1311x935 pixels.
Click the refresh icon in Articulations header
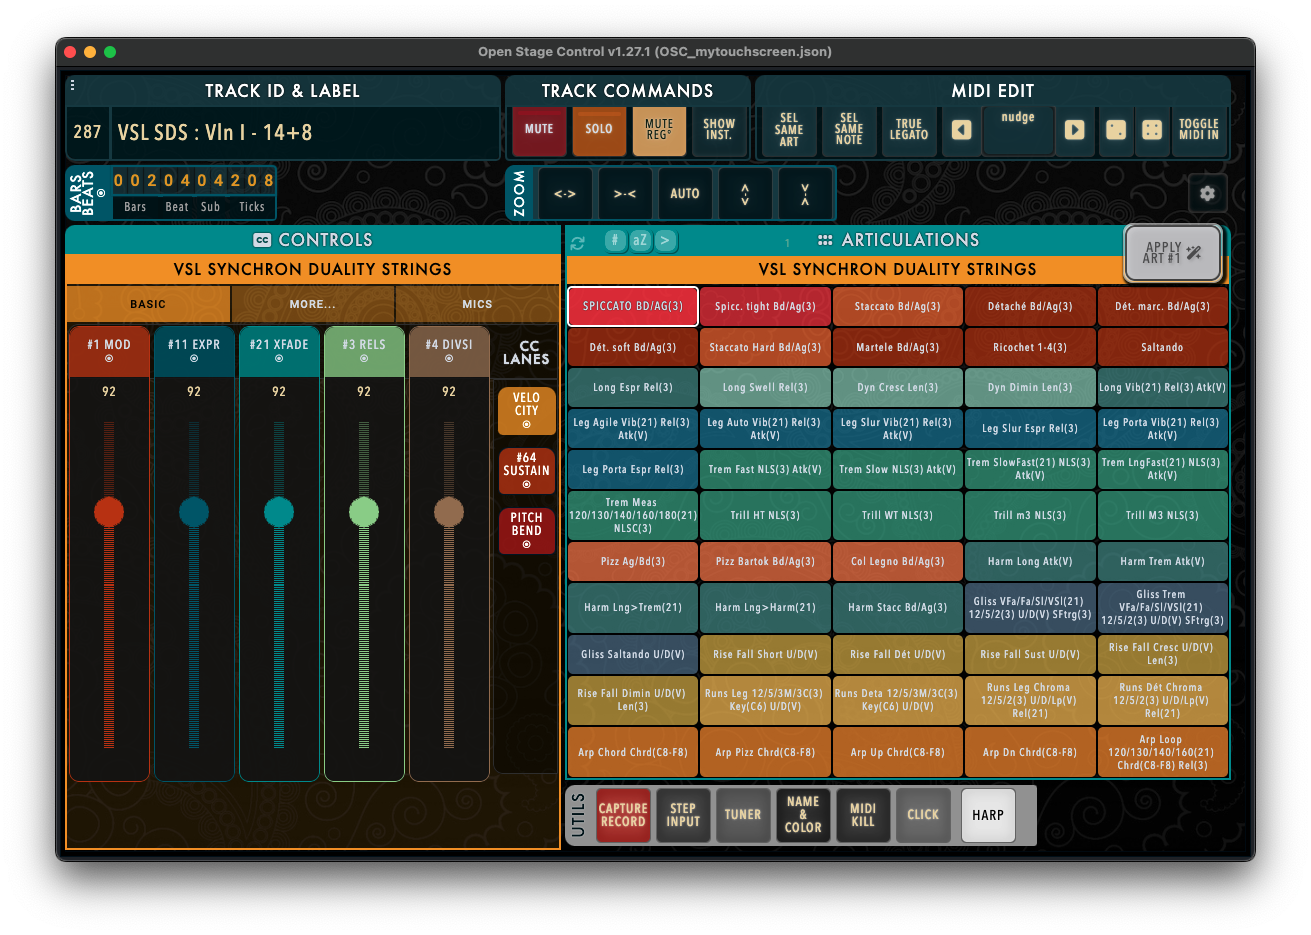pyautogui.click(x=578, y=242)
